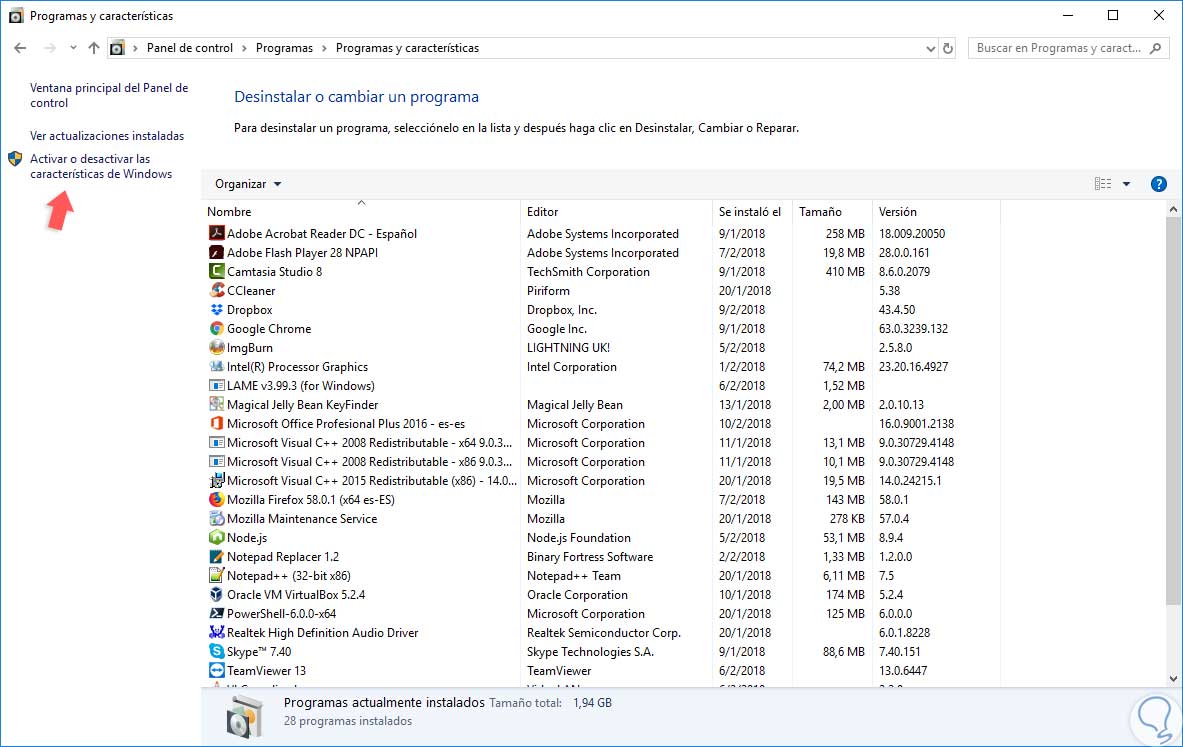Click the Magical Jelly Bean KeyFinder icon
The image size is (1183, 747).
[x=217, y=404]
